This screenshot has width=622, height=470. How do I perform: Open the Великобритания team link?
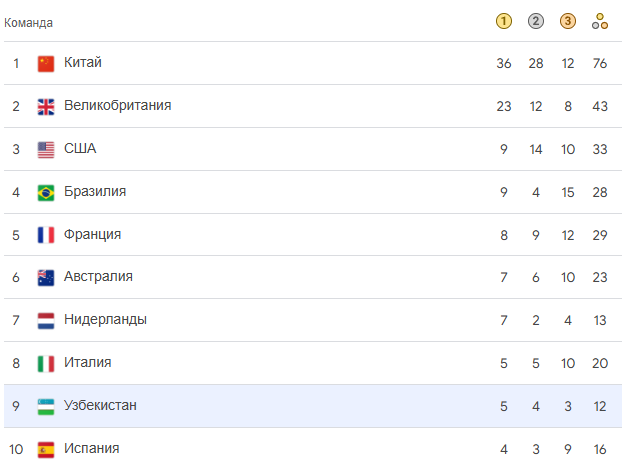point(117,106)
